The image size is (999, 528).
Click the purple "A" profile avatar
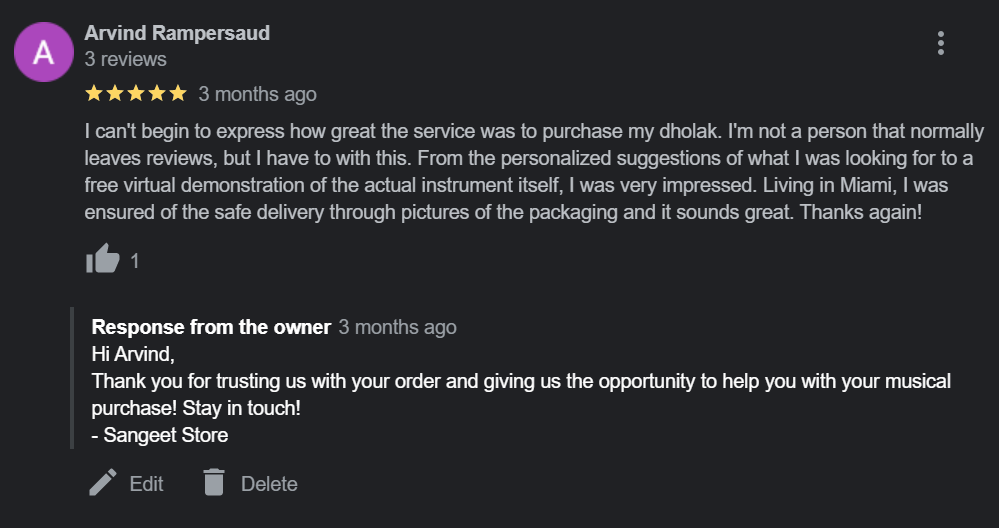(x=44, y=52)
